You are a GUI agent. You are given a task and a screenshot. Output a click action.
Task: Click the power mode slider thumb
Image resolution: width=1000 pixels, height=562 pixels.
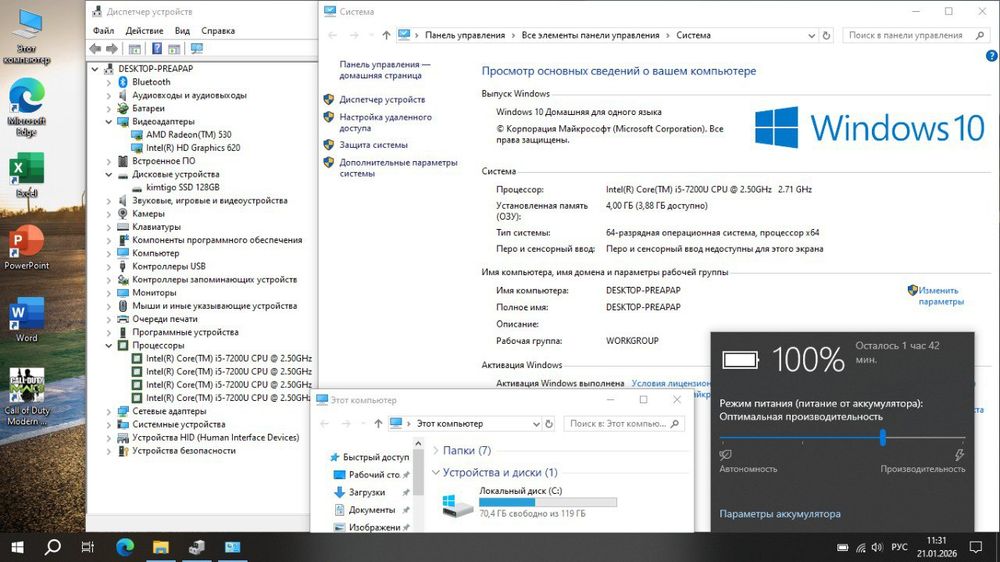[x=883, y=438]
